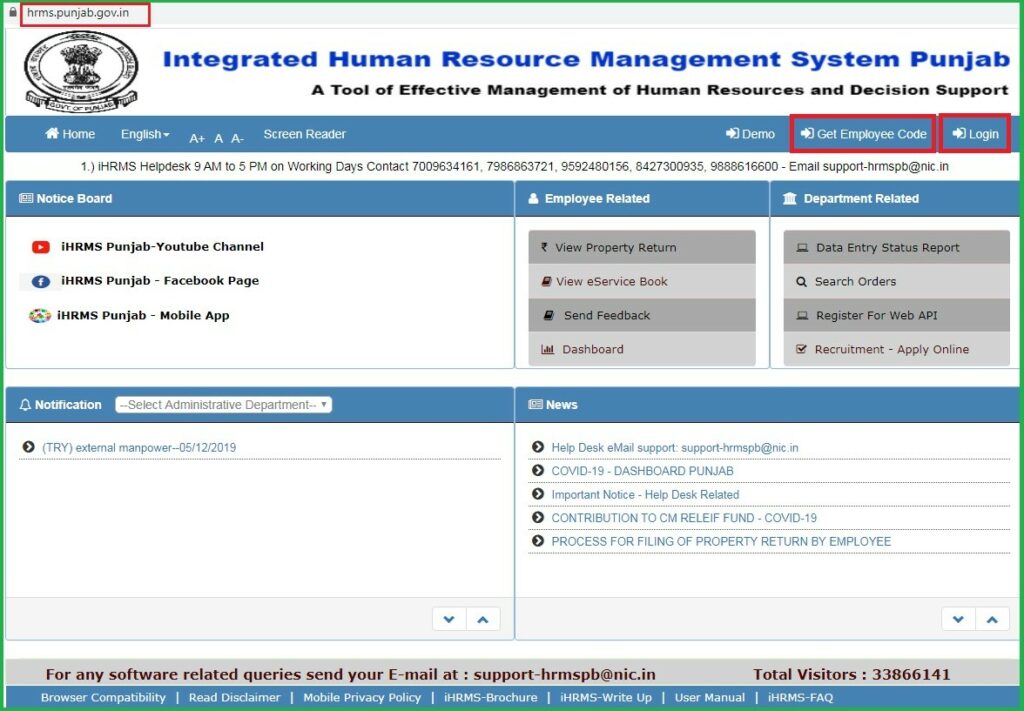
Task: Click the checkbox icon beside Recruitment - Apply Online
Action: (801, 349)
